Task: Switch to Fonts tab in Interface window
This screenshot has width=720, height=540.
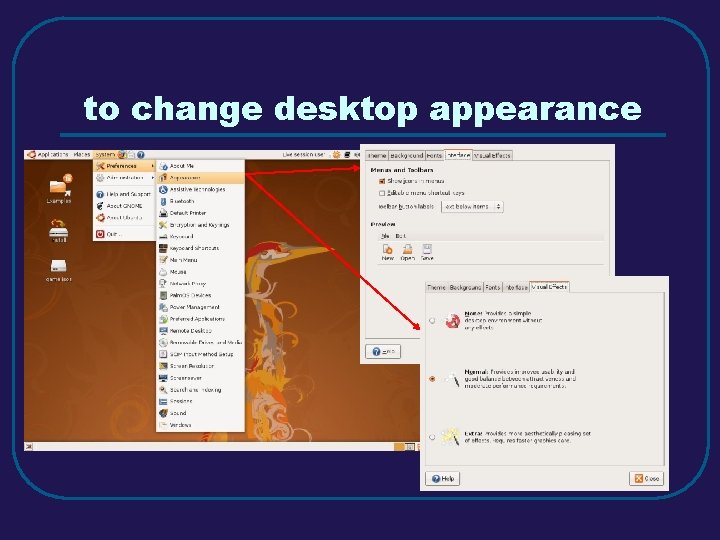Action: [434, 156]
